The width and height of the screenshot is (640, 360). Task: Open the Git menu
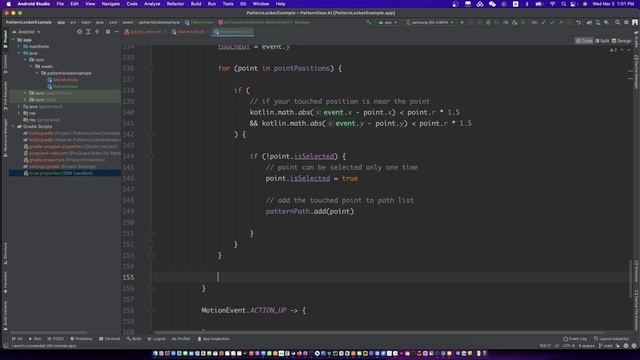coord(243,4)
